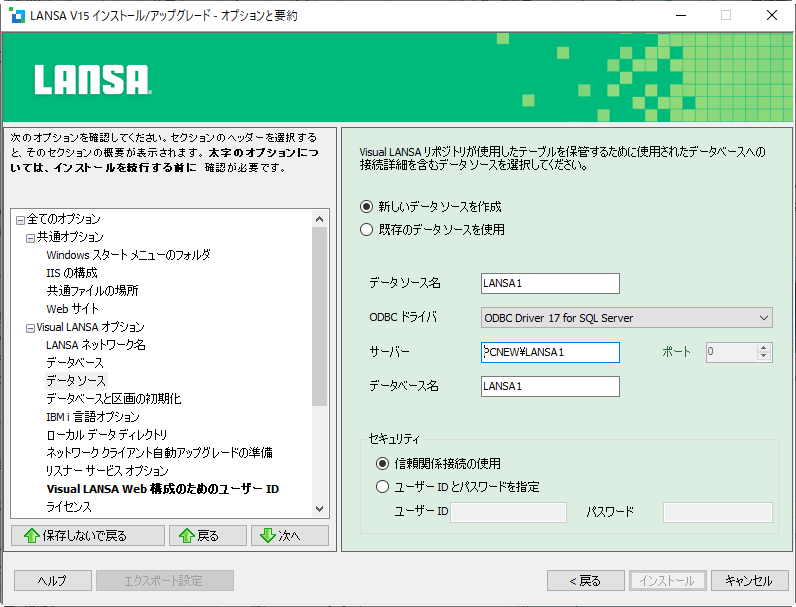
Task: Choose 信頼関係接続の使用 security option
Action: coord(382,463)
